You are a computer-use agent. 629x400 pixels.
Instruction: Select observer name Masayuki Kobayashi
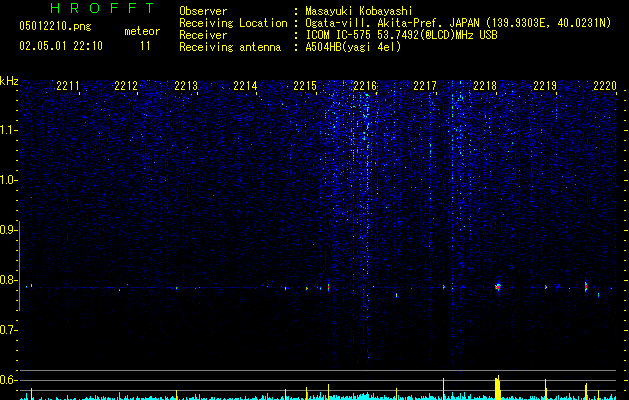click(358, 11)
